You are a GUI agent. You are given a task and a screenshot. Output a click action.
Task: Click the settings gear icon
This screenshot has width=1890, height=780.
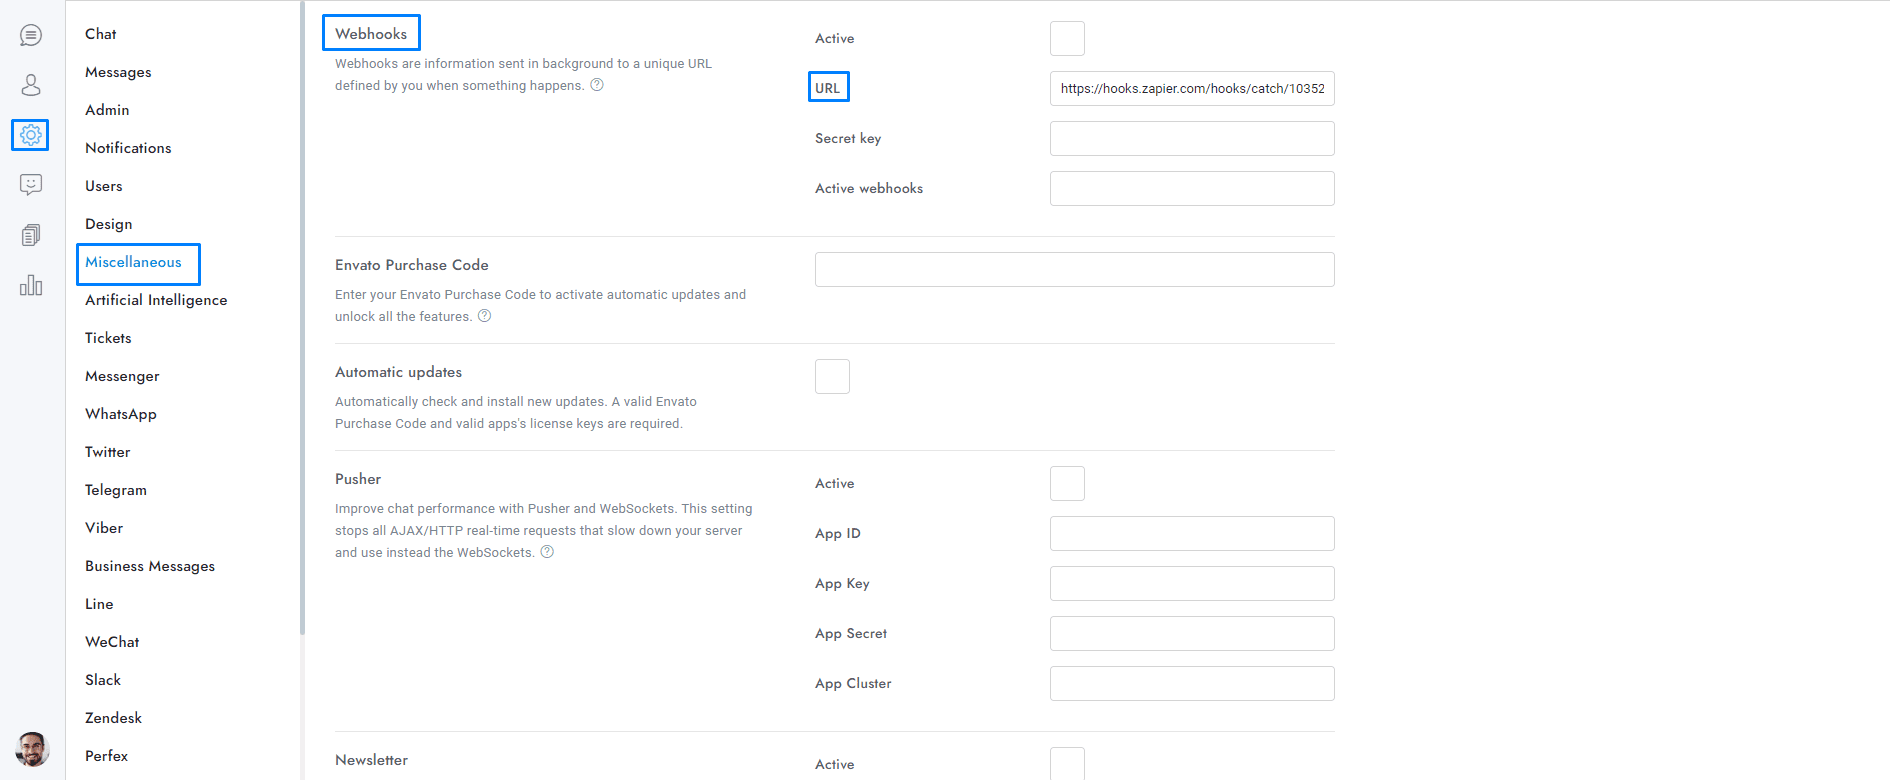pos(31,135)
